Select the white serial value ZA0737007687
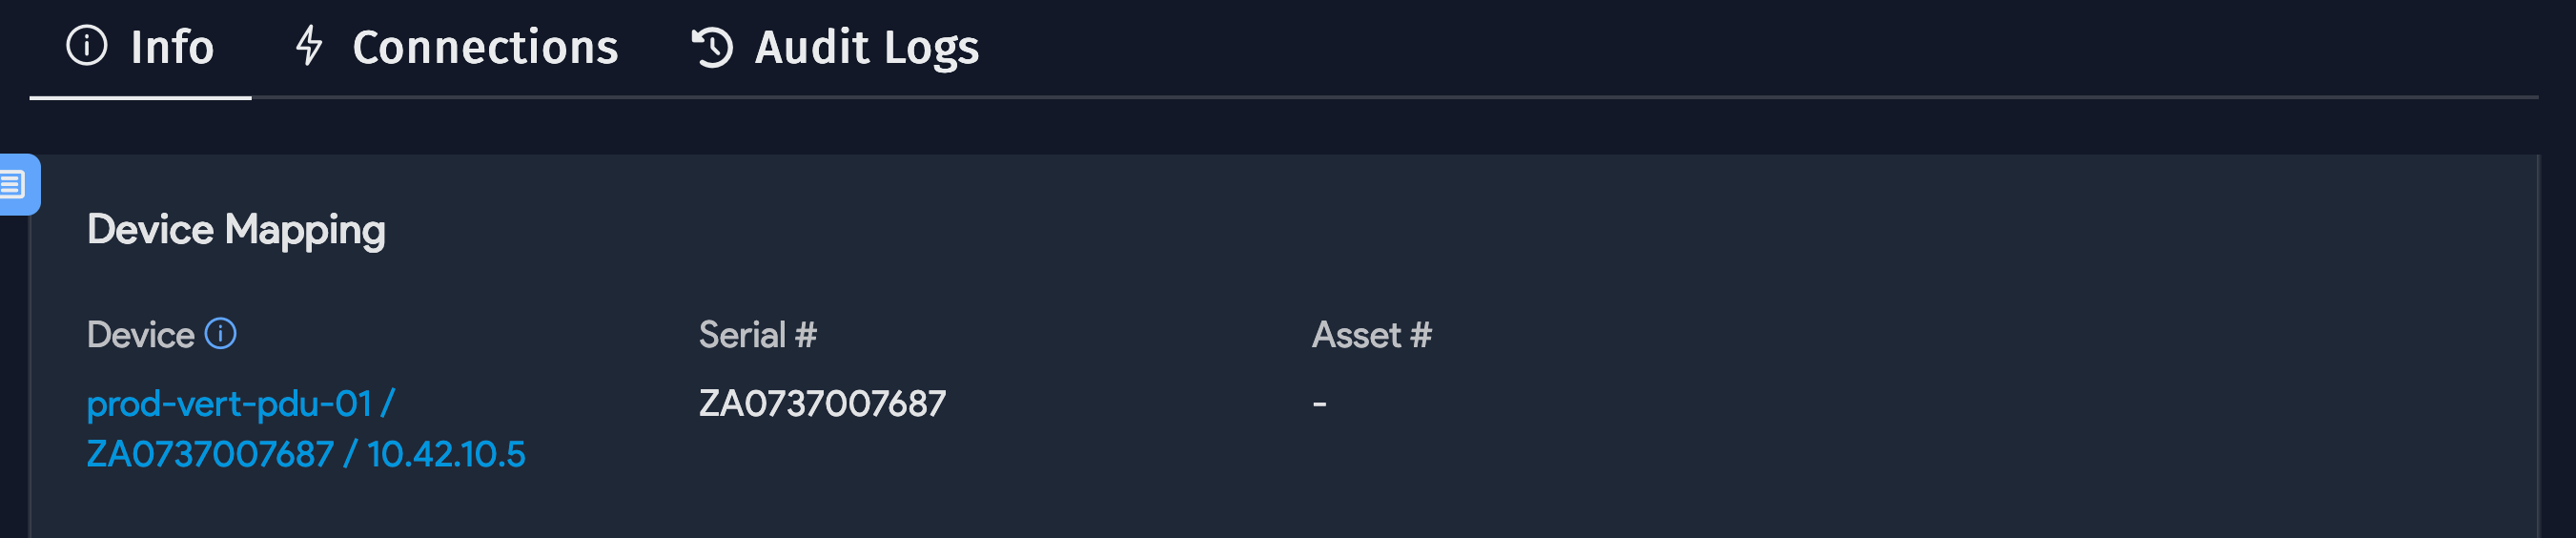 (x=822, y=404)
